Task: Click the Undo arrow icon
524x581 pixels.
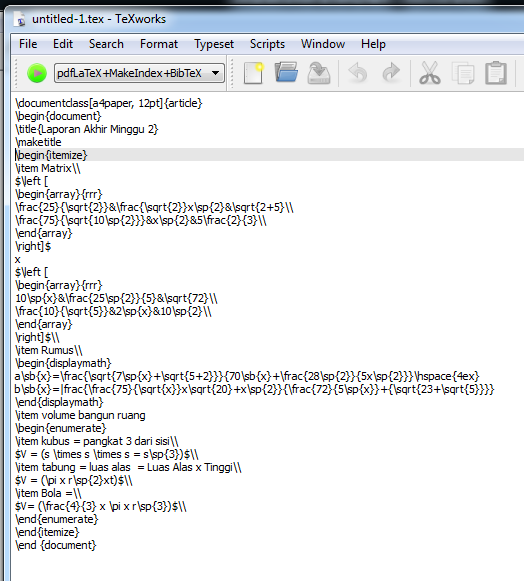Action: click(x=358, y=73)
